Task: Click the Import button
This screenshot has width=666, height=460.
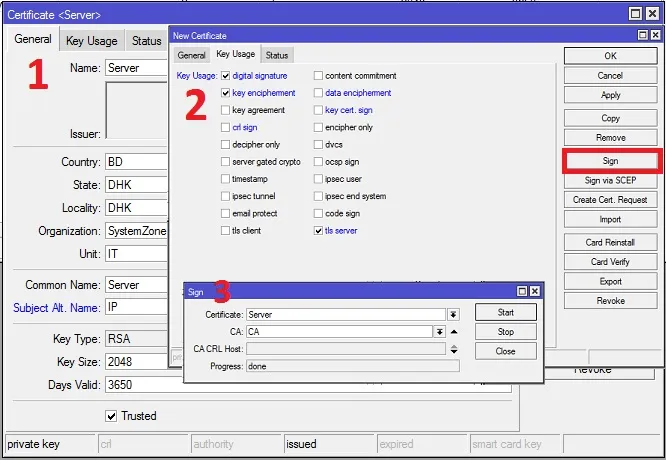Action: pos(610,219)
